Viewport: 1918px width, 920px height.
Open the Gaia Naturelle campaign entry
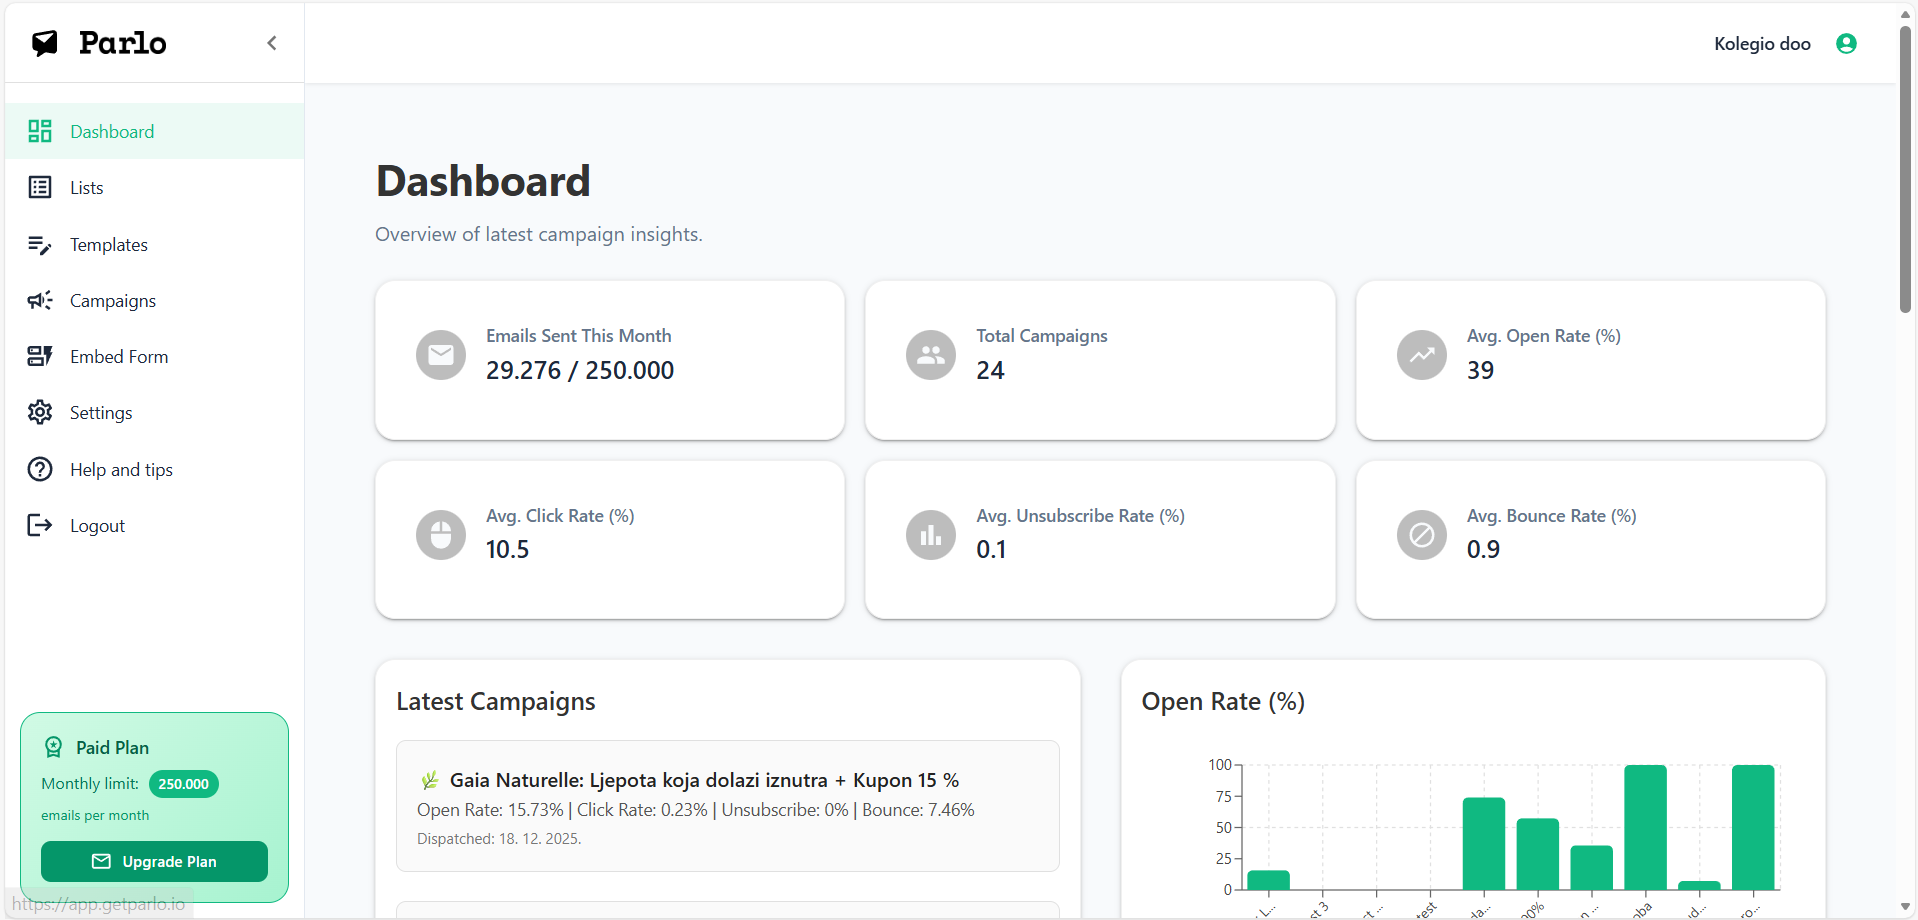[x=704, y=780]
